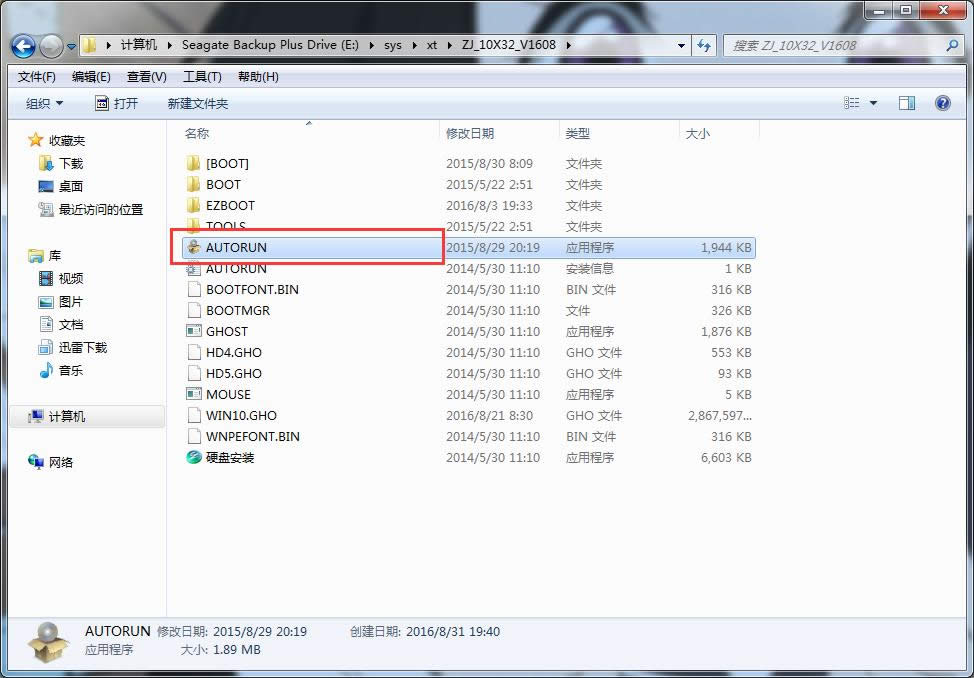The image size is (974, 678).
Task: Select the AUTORUN 安装信息 file icon
Action: 194,268
